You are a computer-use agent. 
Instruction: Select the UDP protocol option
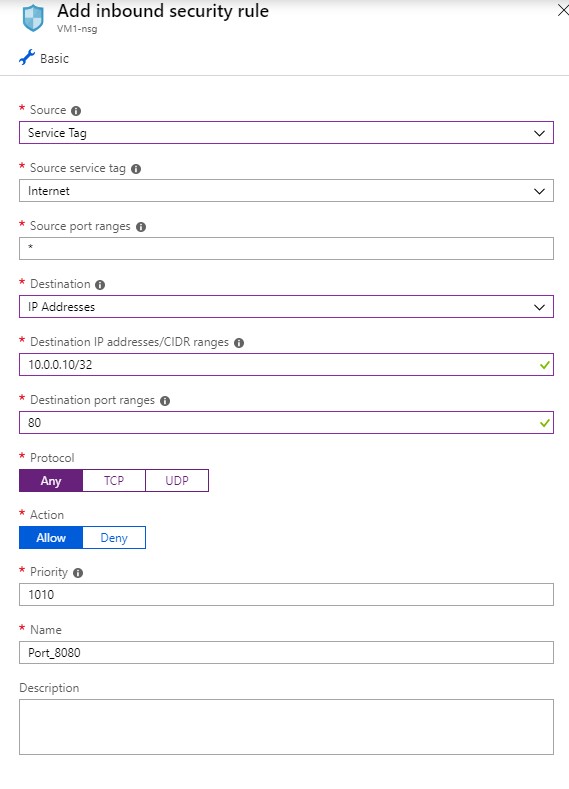click(x=177, y=481)
